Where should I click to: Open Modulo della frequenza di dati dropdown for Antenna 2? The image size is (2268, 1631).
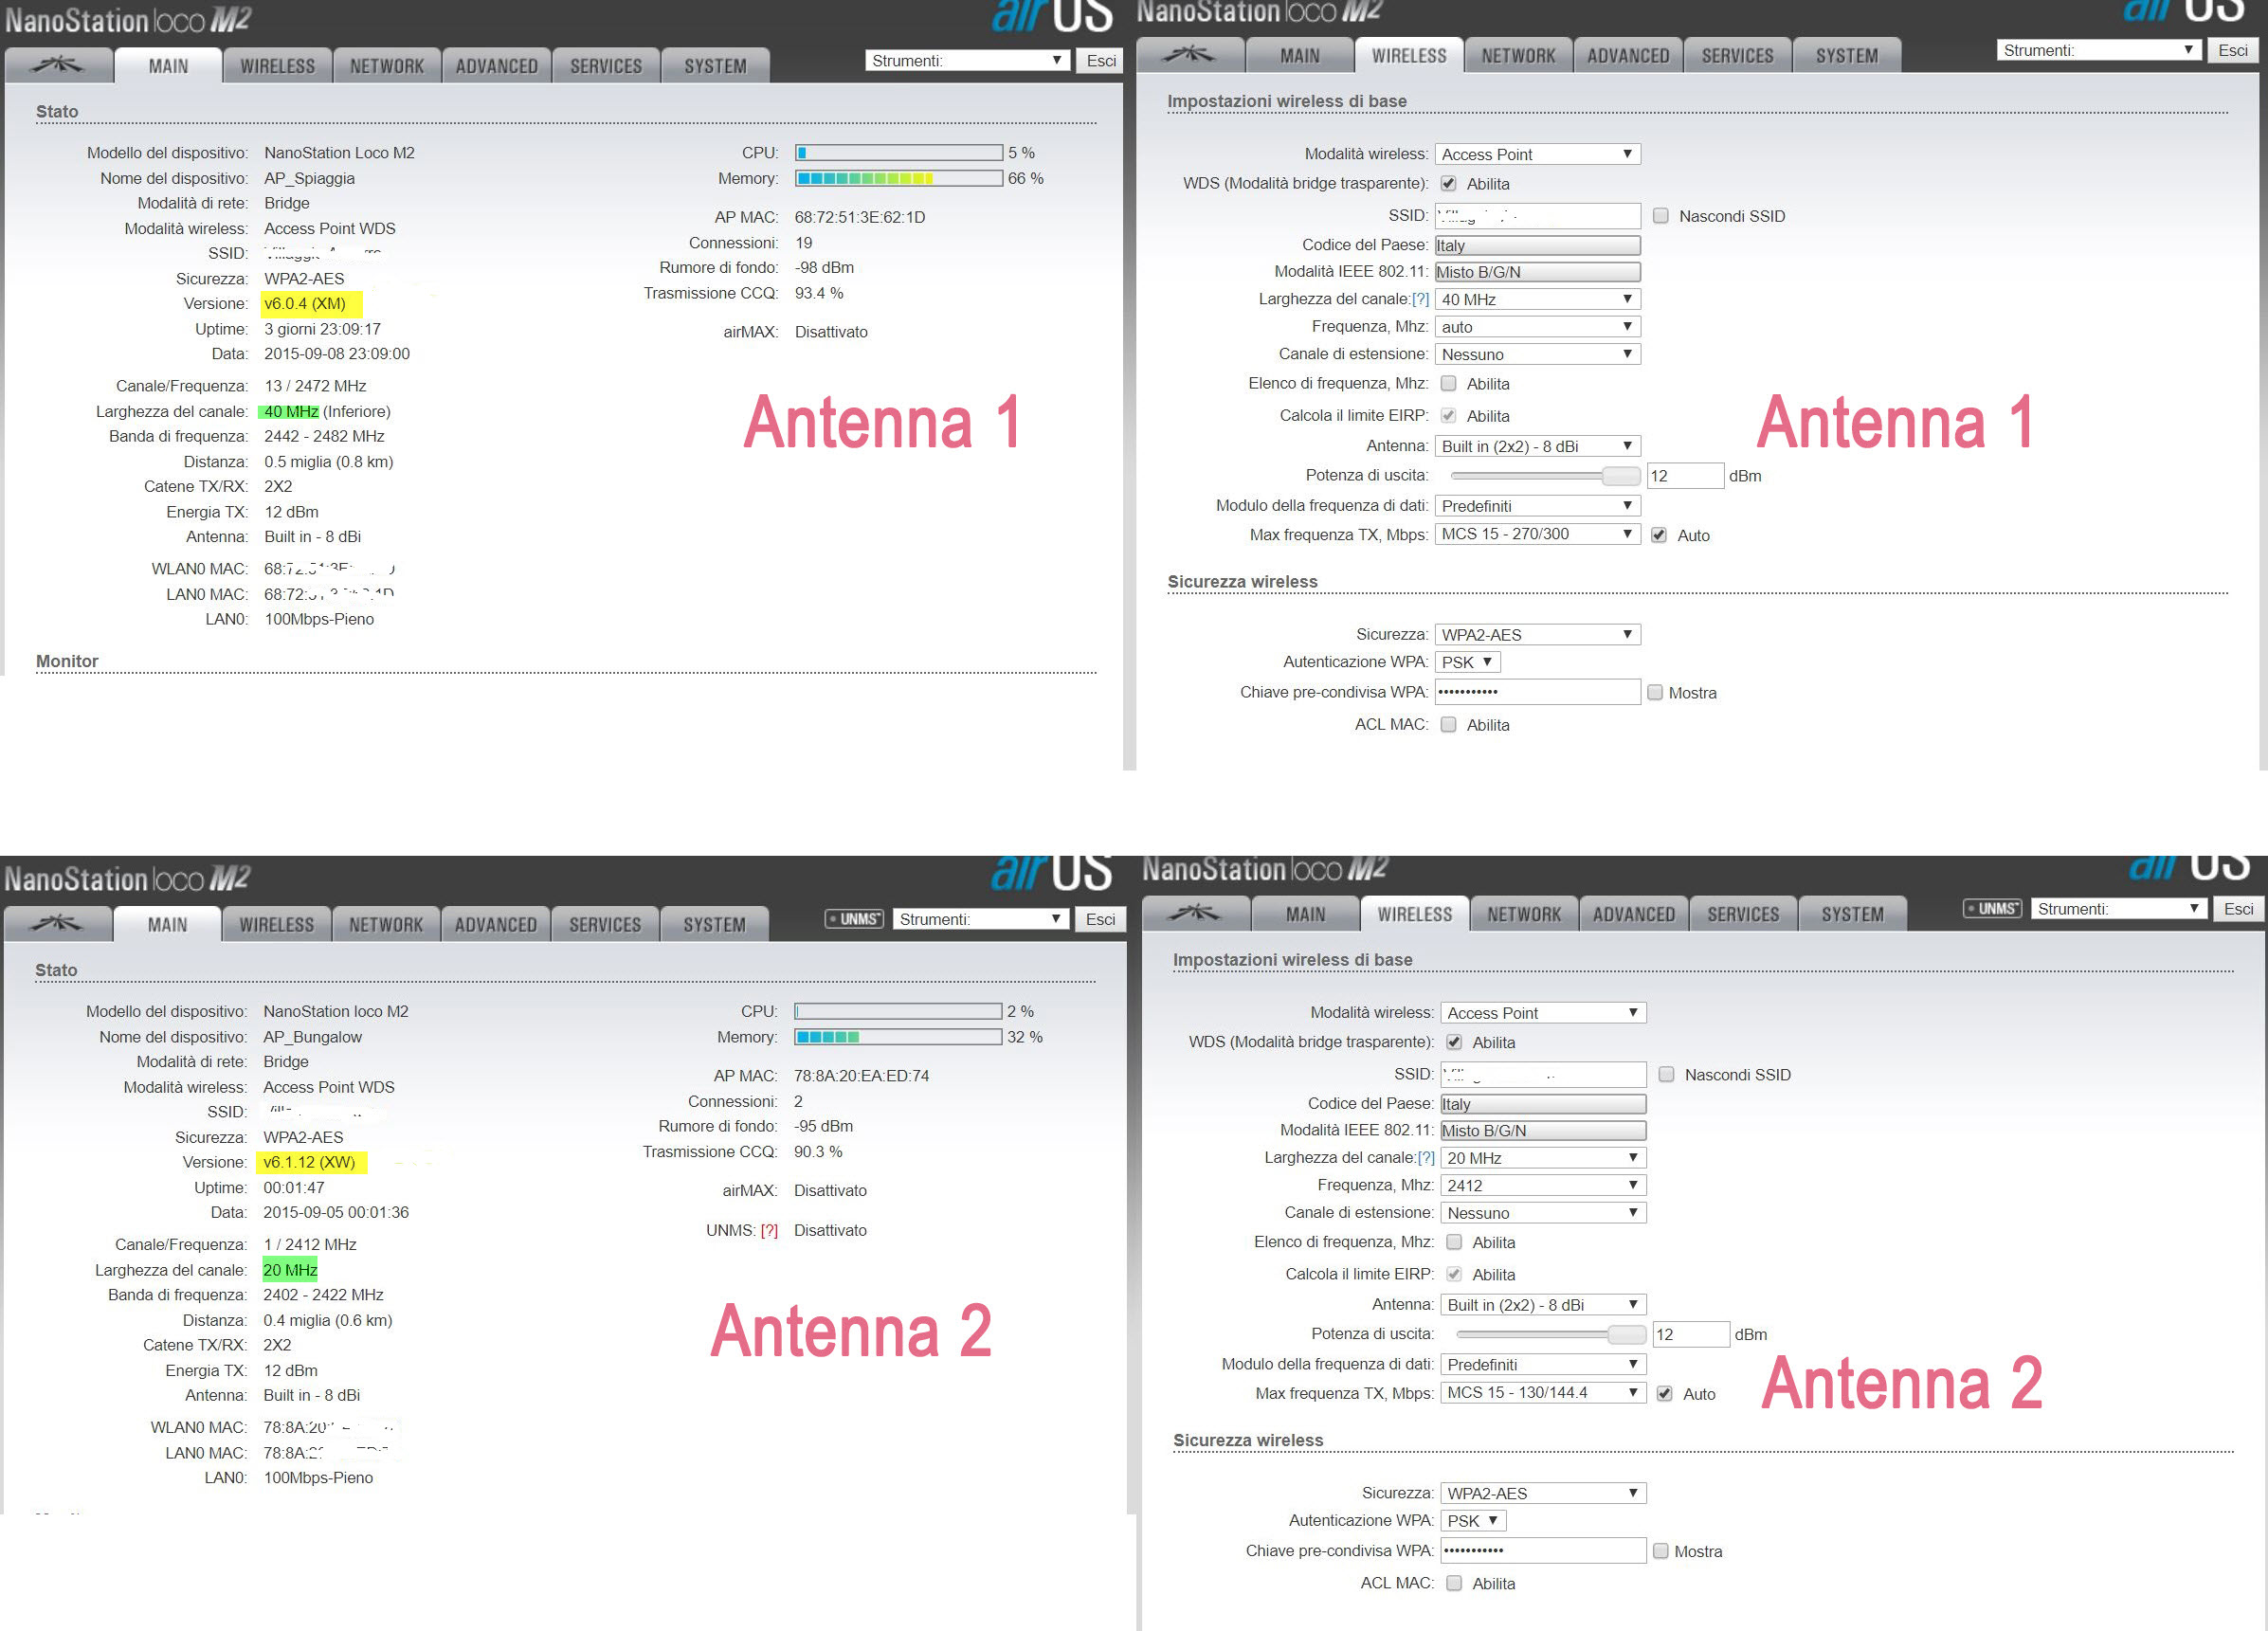[1544, 1364]
